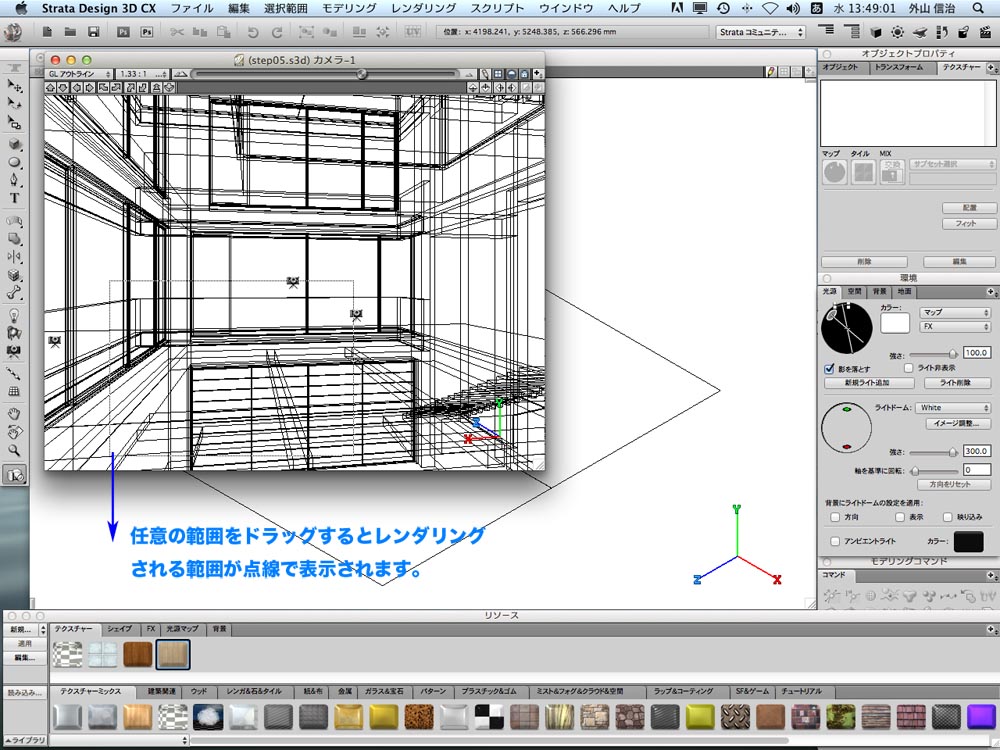Select the Hand pan tool

pos(14,414)
